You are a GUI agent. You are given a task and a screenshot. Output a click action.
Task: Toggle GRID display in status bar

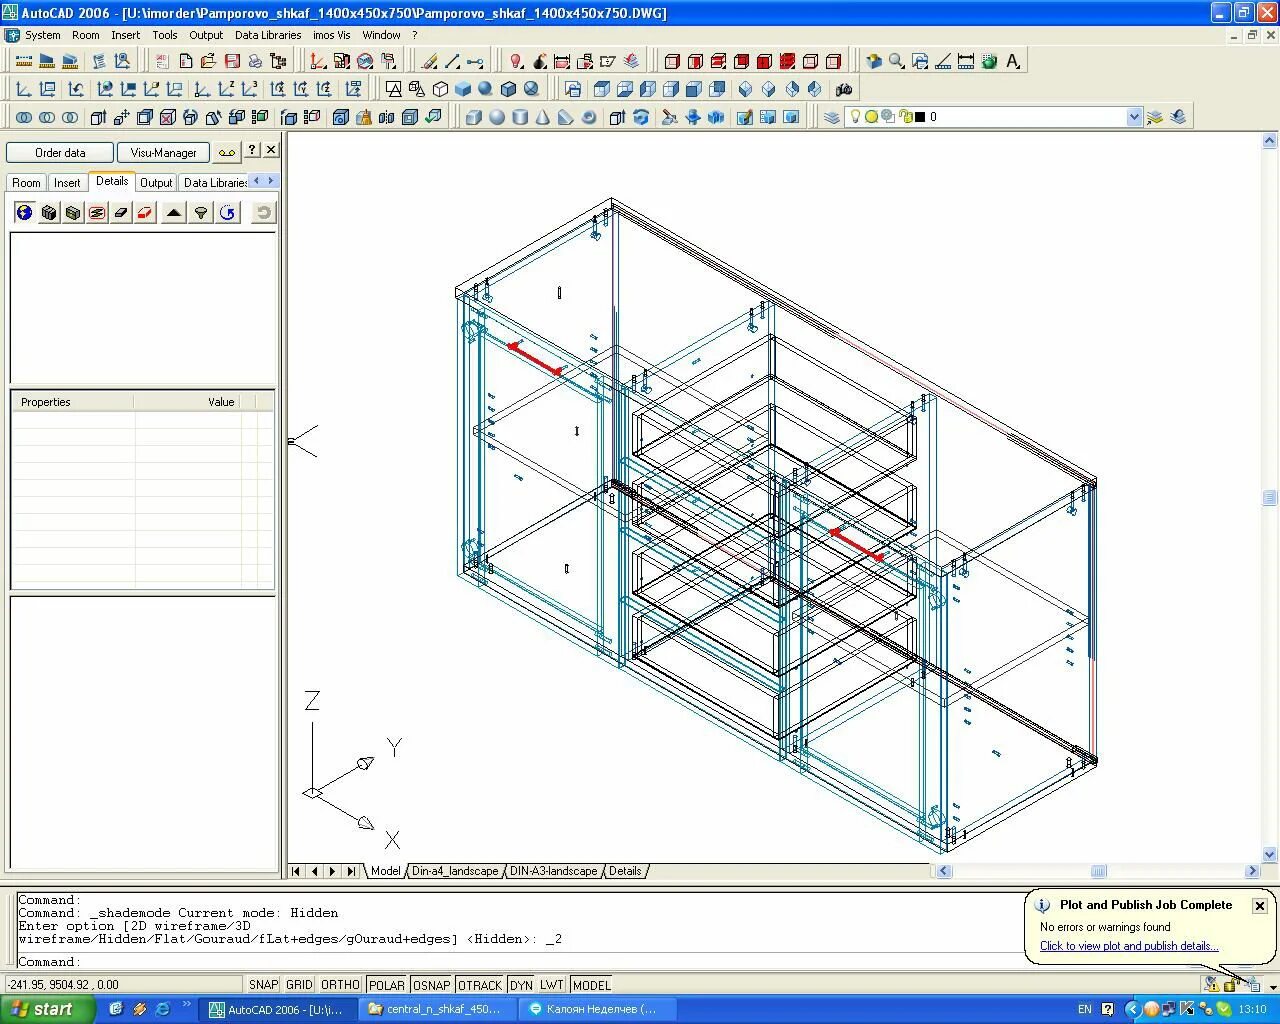click(x=299, y=985)
